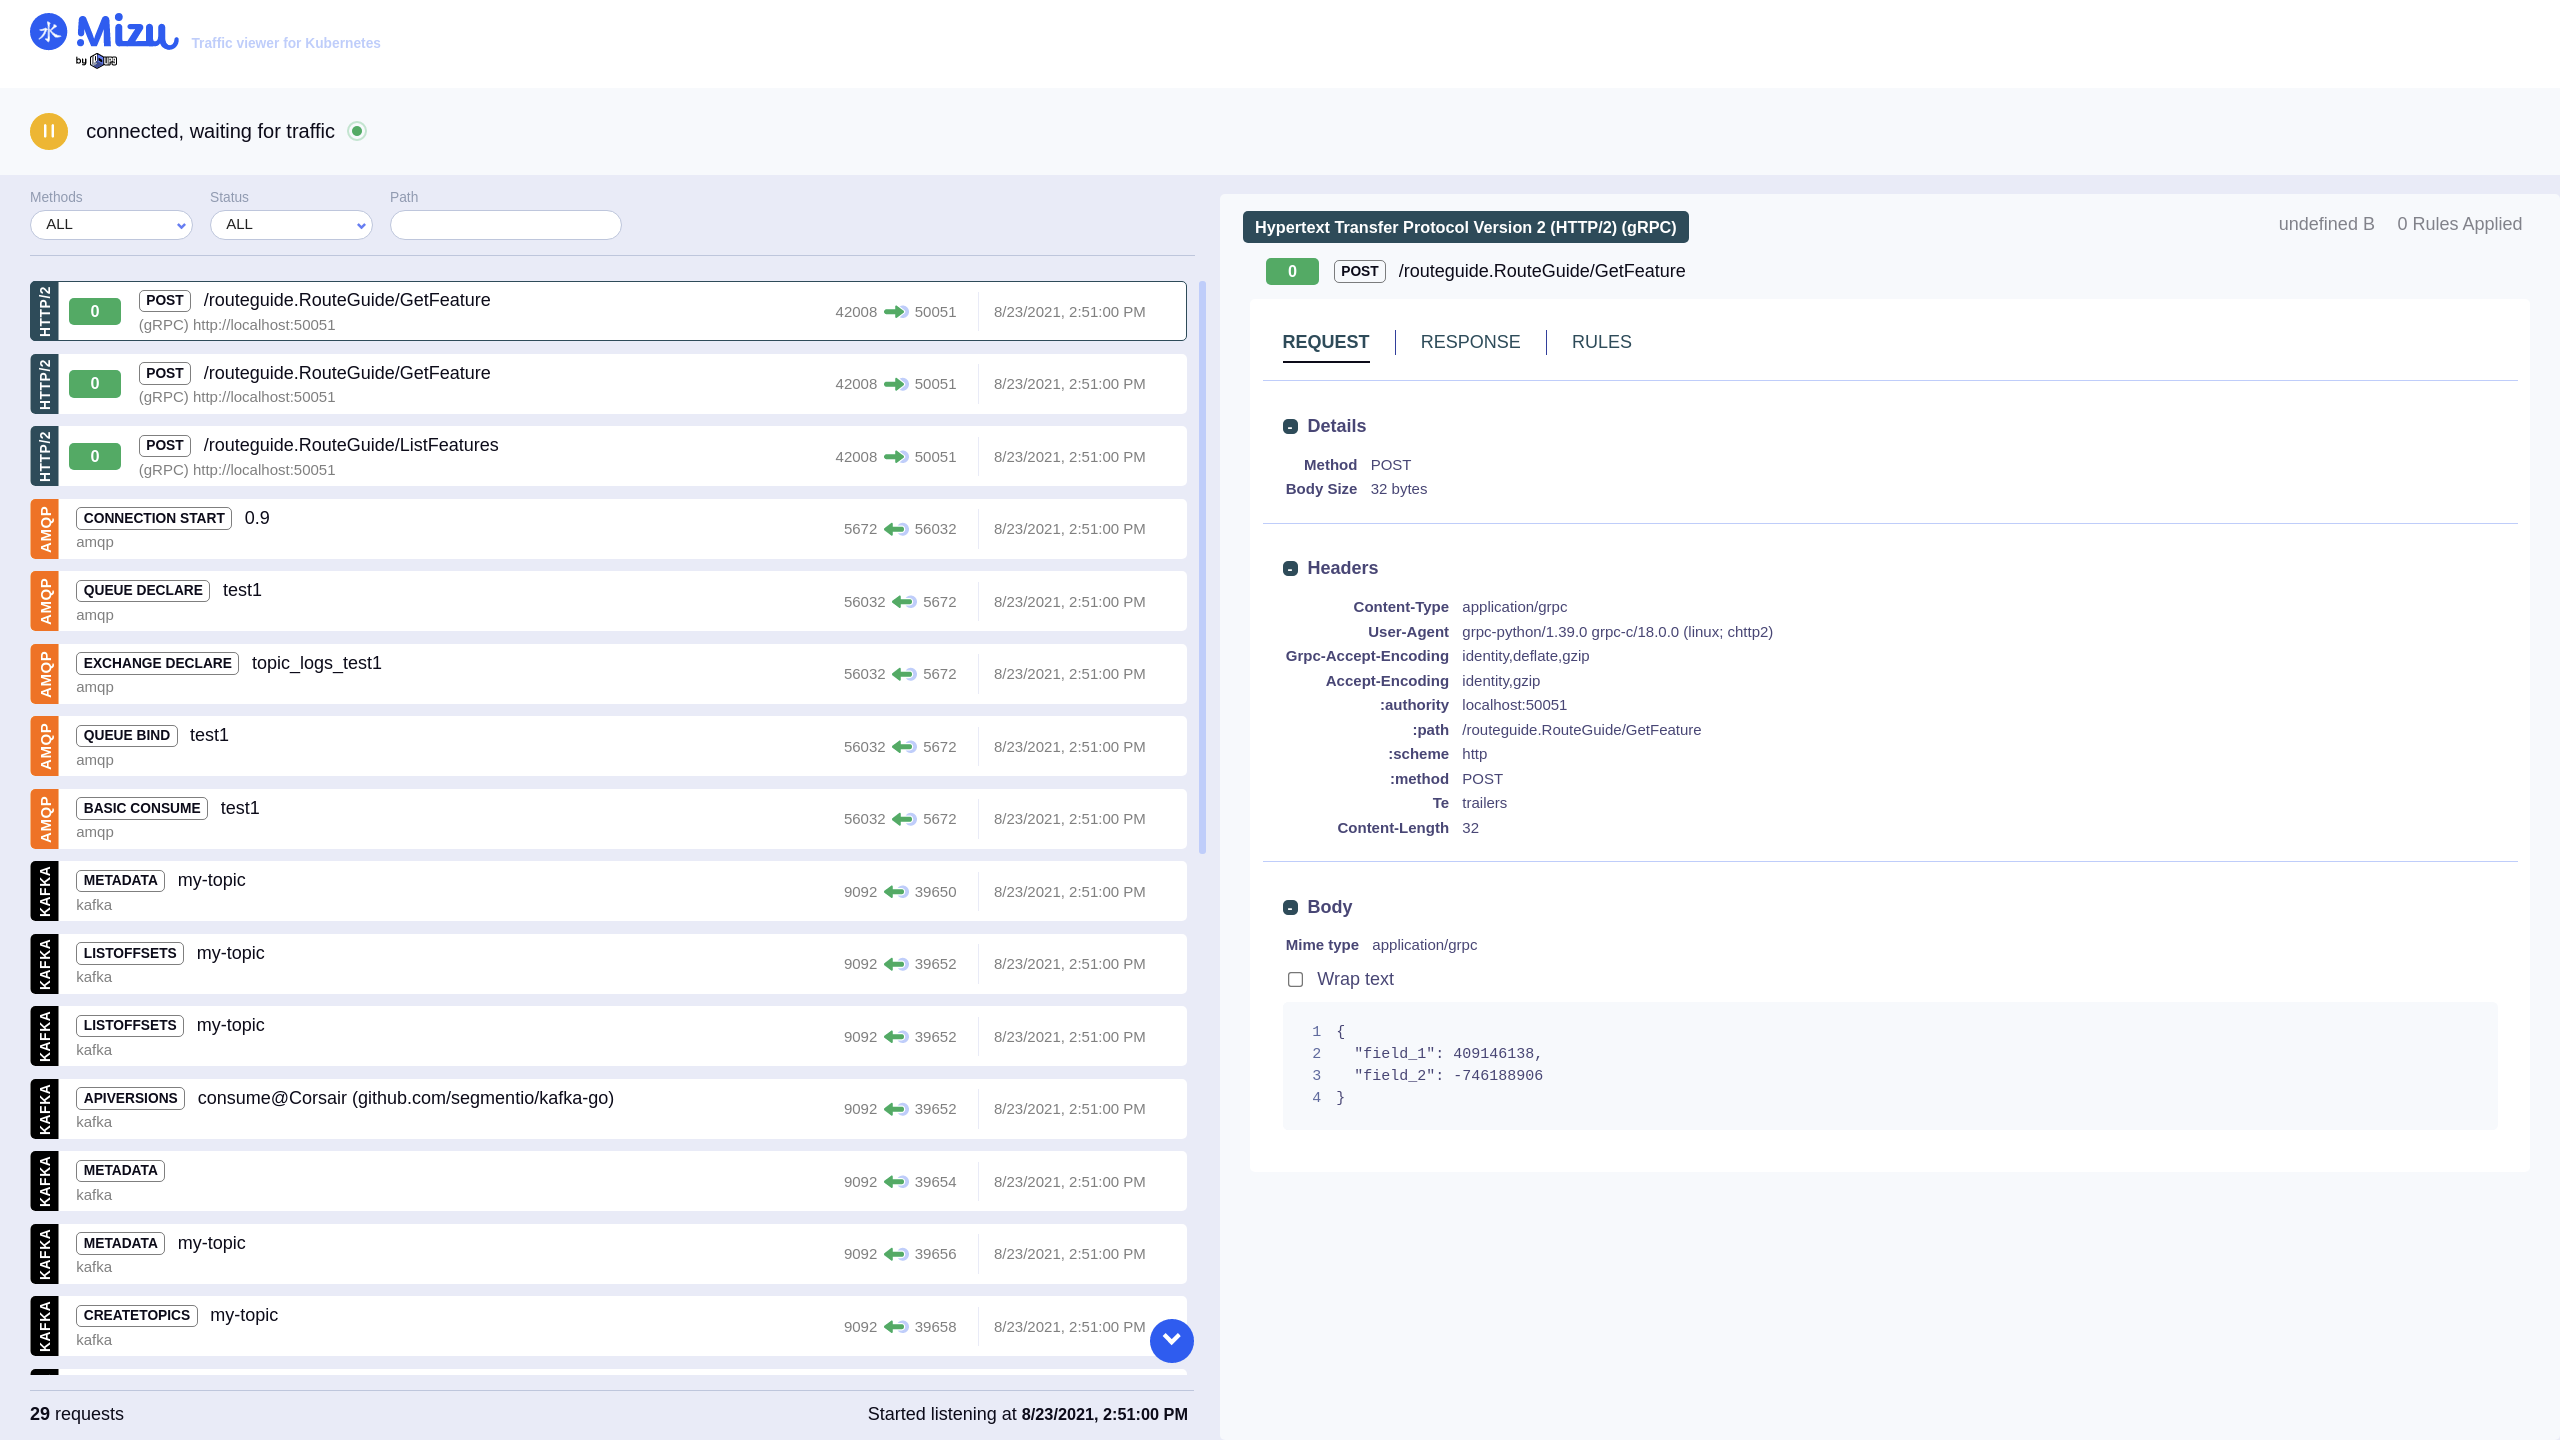Click the HTTP/2 gRPC protocol title button

(x=1465, y=227)
